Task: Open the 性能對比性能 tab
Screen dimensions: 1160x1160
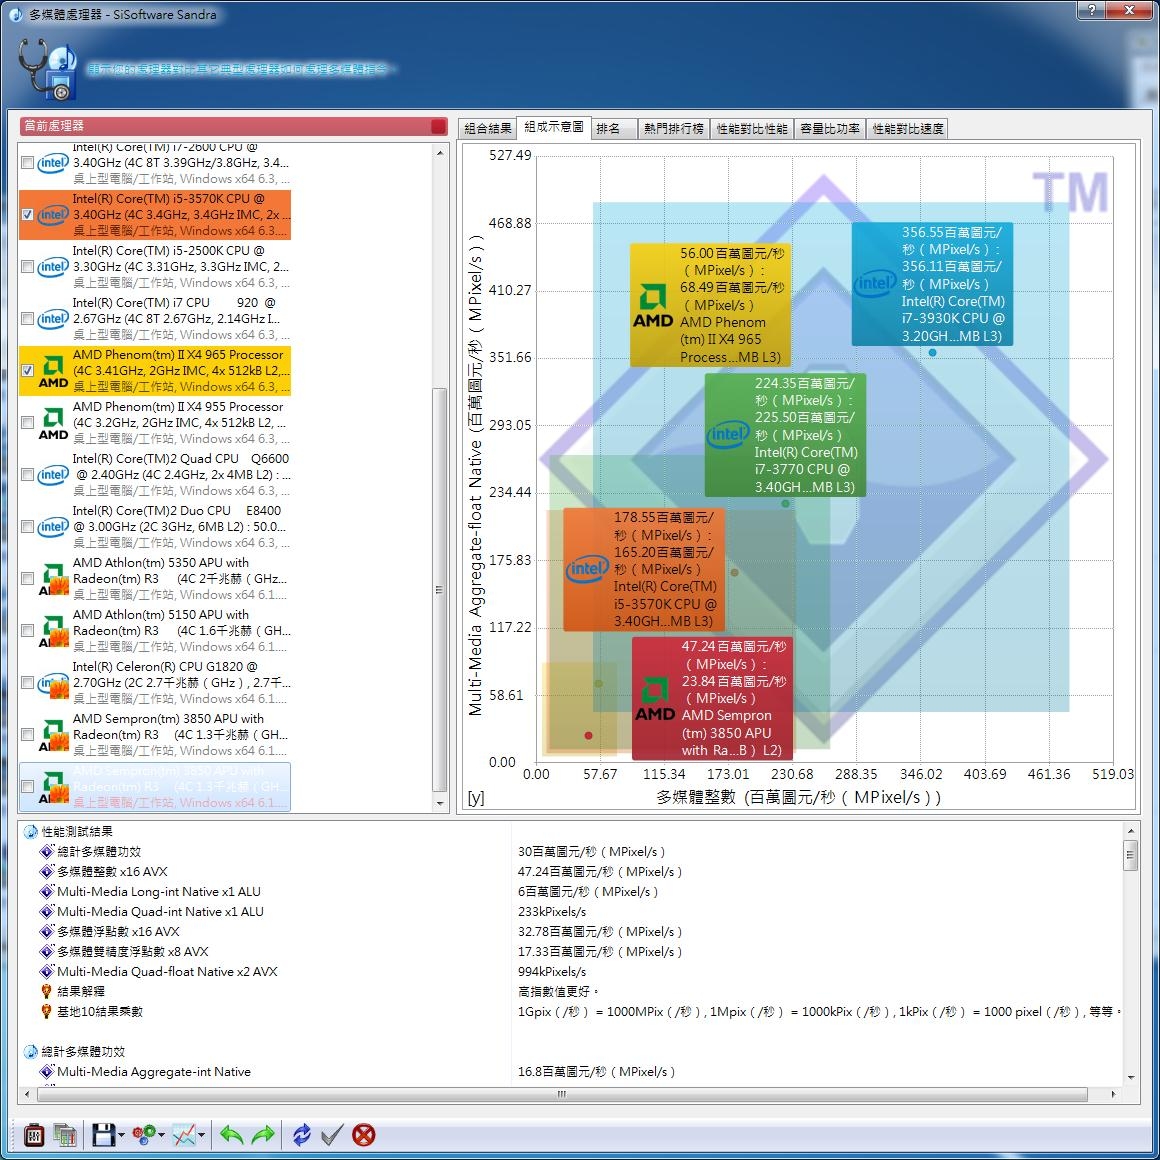Action: [x=752, y=129]
